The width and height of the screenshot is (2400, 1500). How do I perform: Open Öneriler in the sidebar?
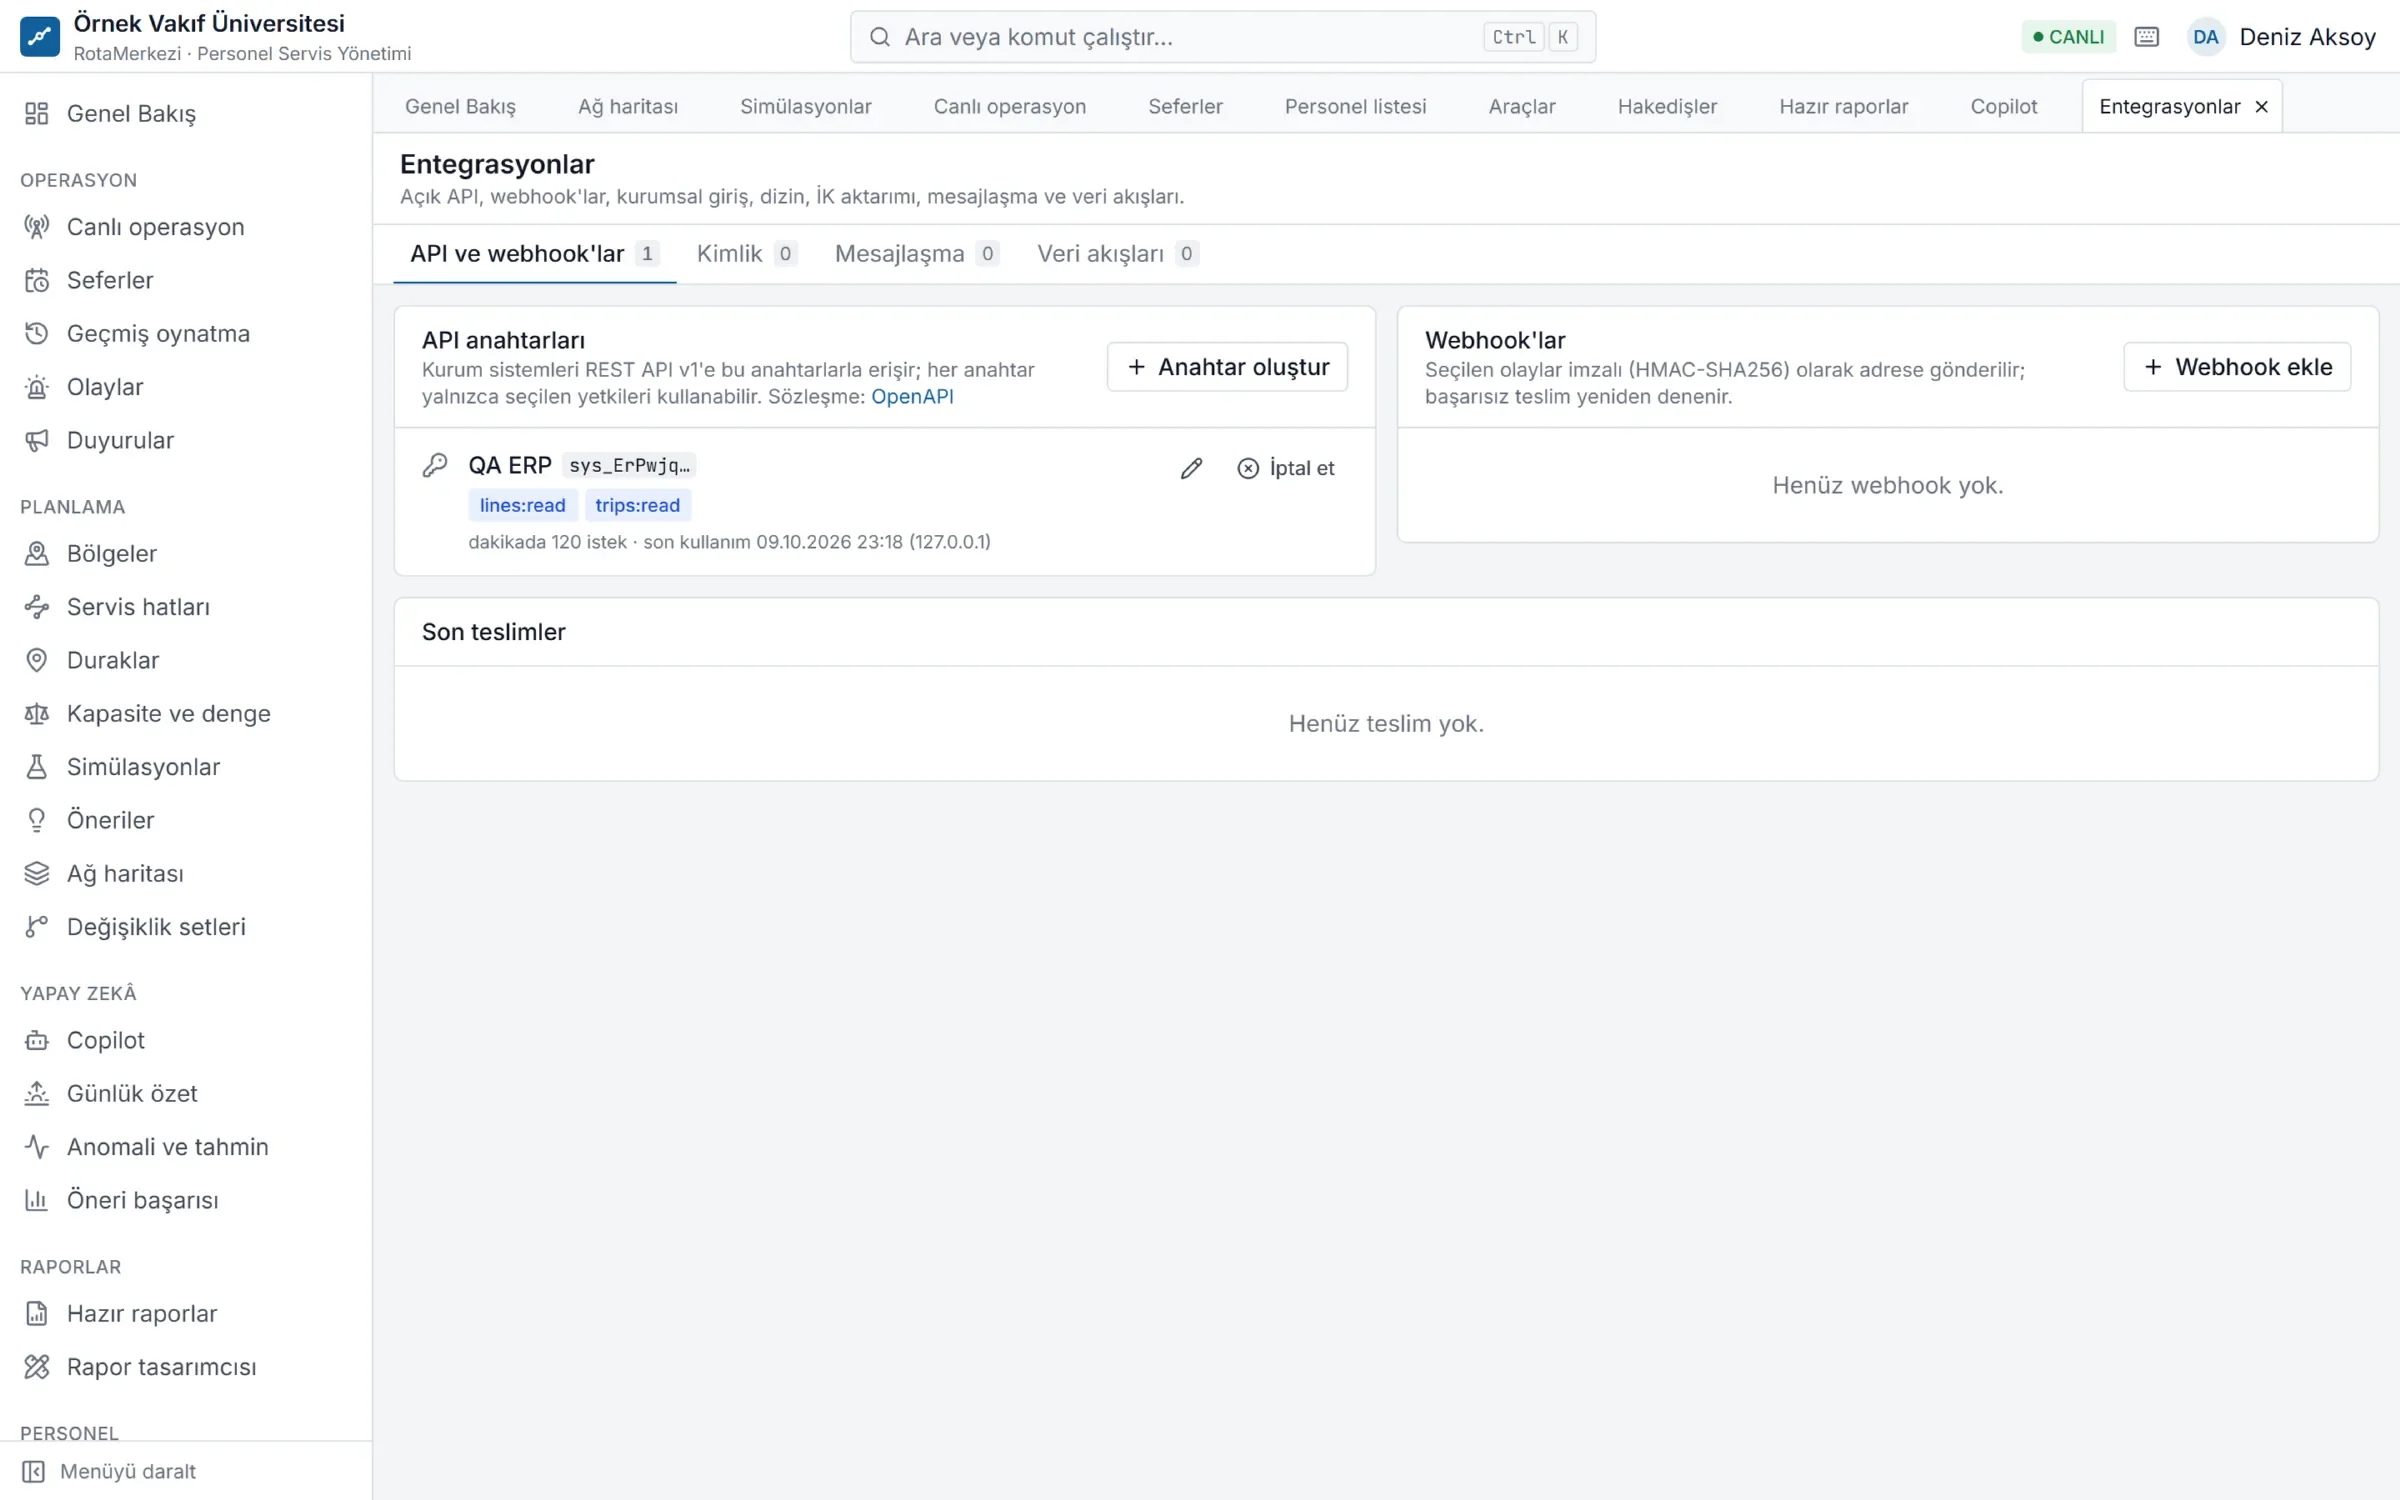186,820
